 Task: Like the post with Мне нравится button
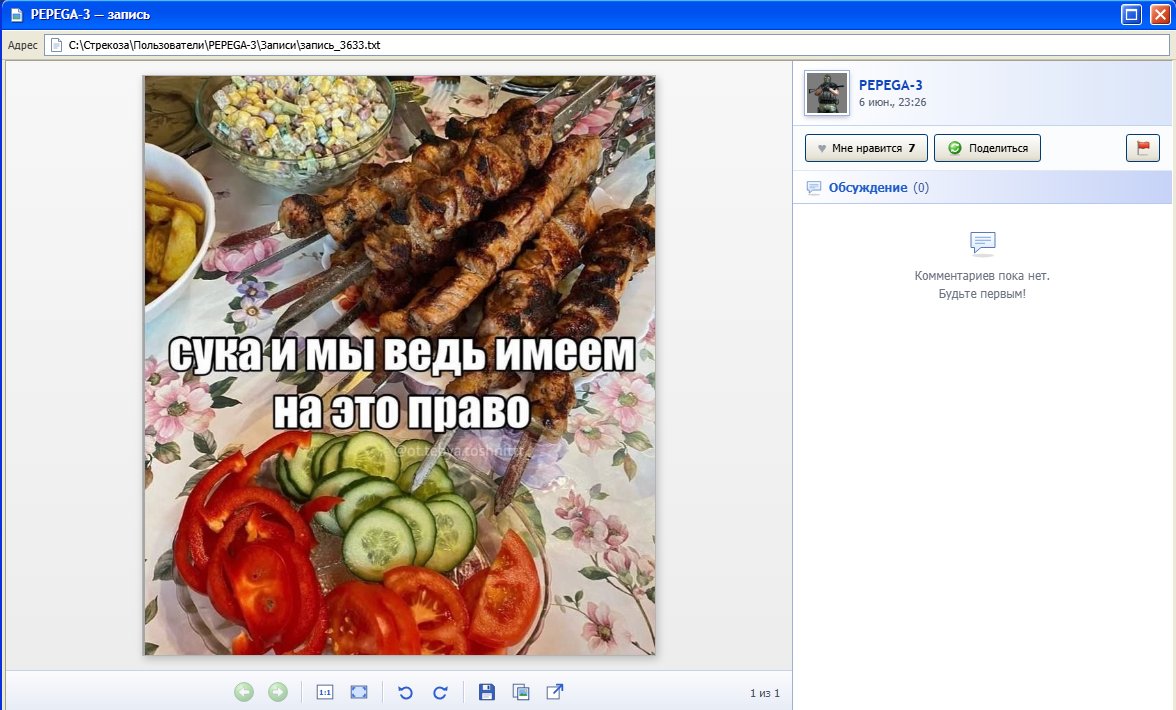pyautogui.click(x=866, y=148)
